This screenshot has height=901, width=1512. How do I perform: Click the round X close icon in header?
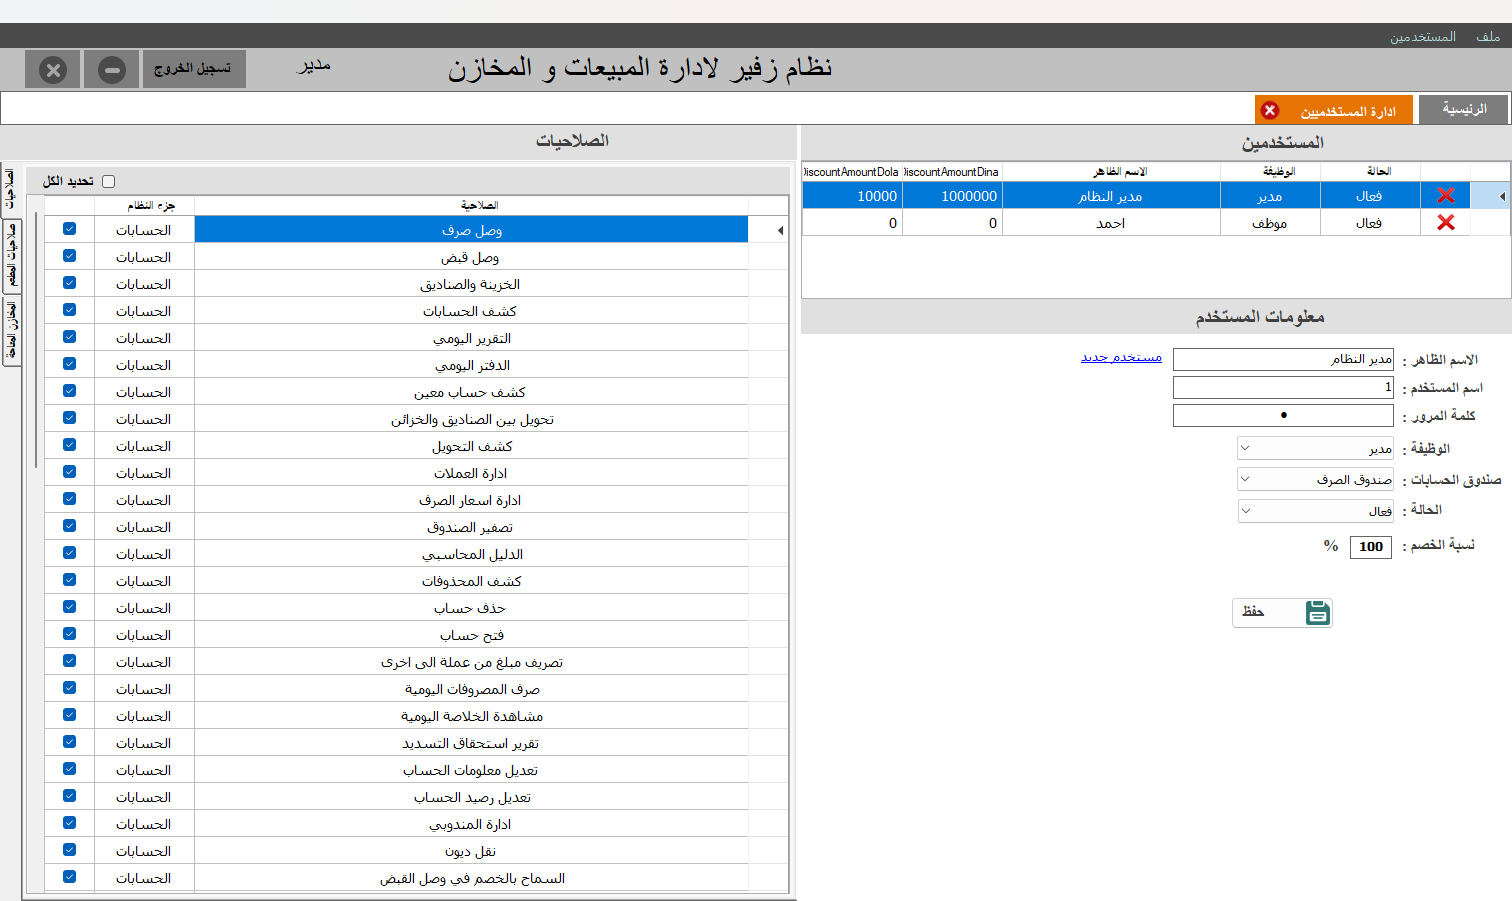[53, 70]
